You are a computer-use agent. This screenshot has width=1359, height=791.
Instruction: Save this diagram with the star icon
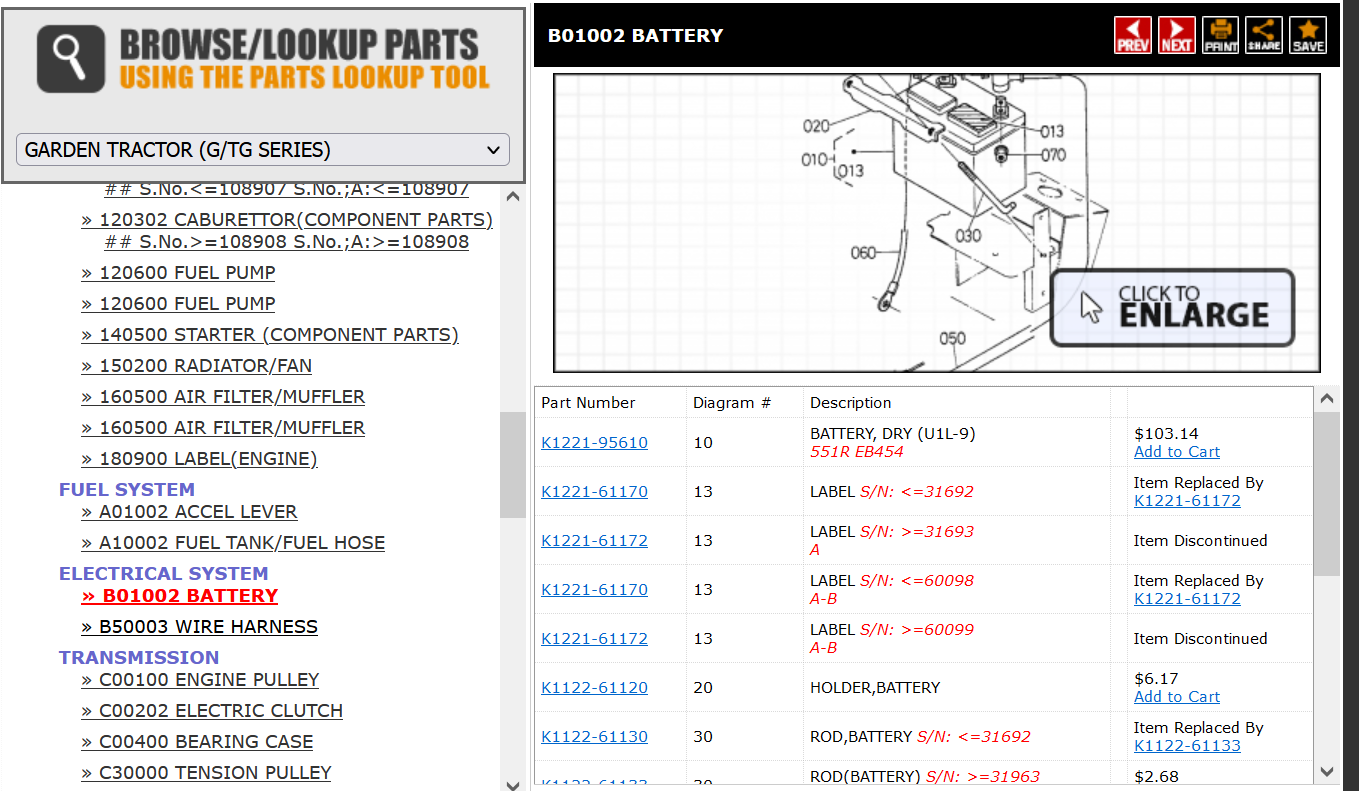[1308, 35]
